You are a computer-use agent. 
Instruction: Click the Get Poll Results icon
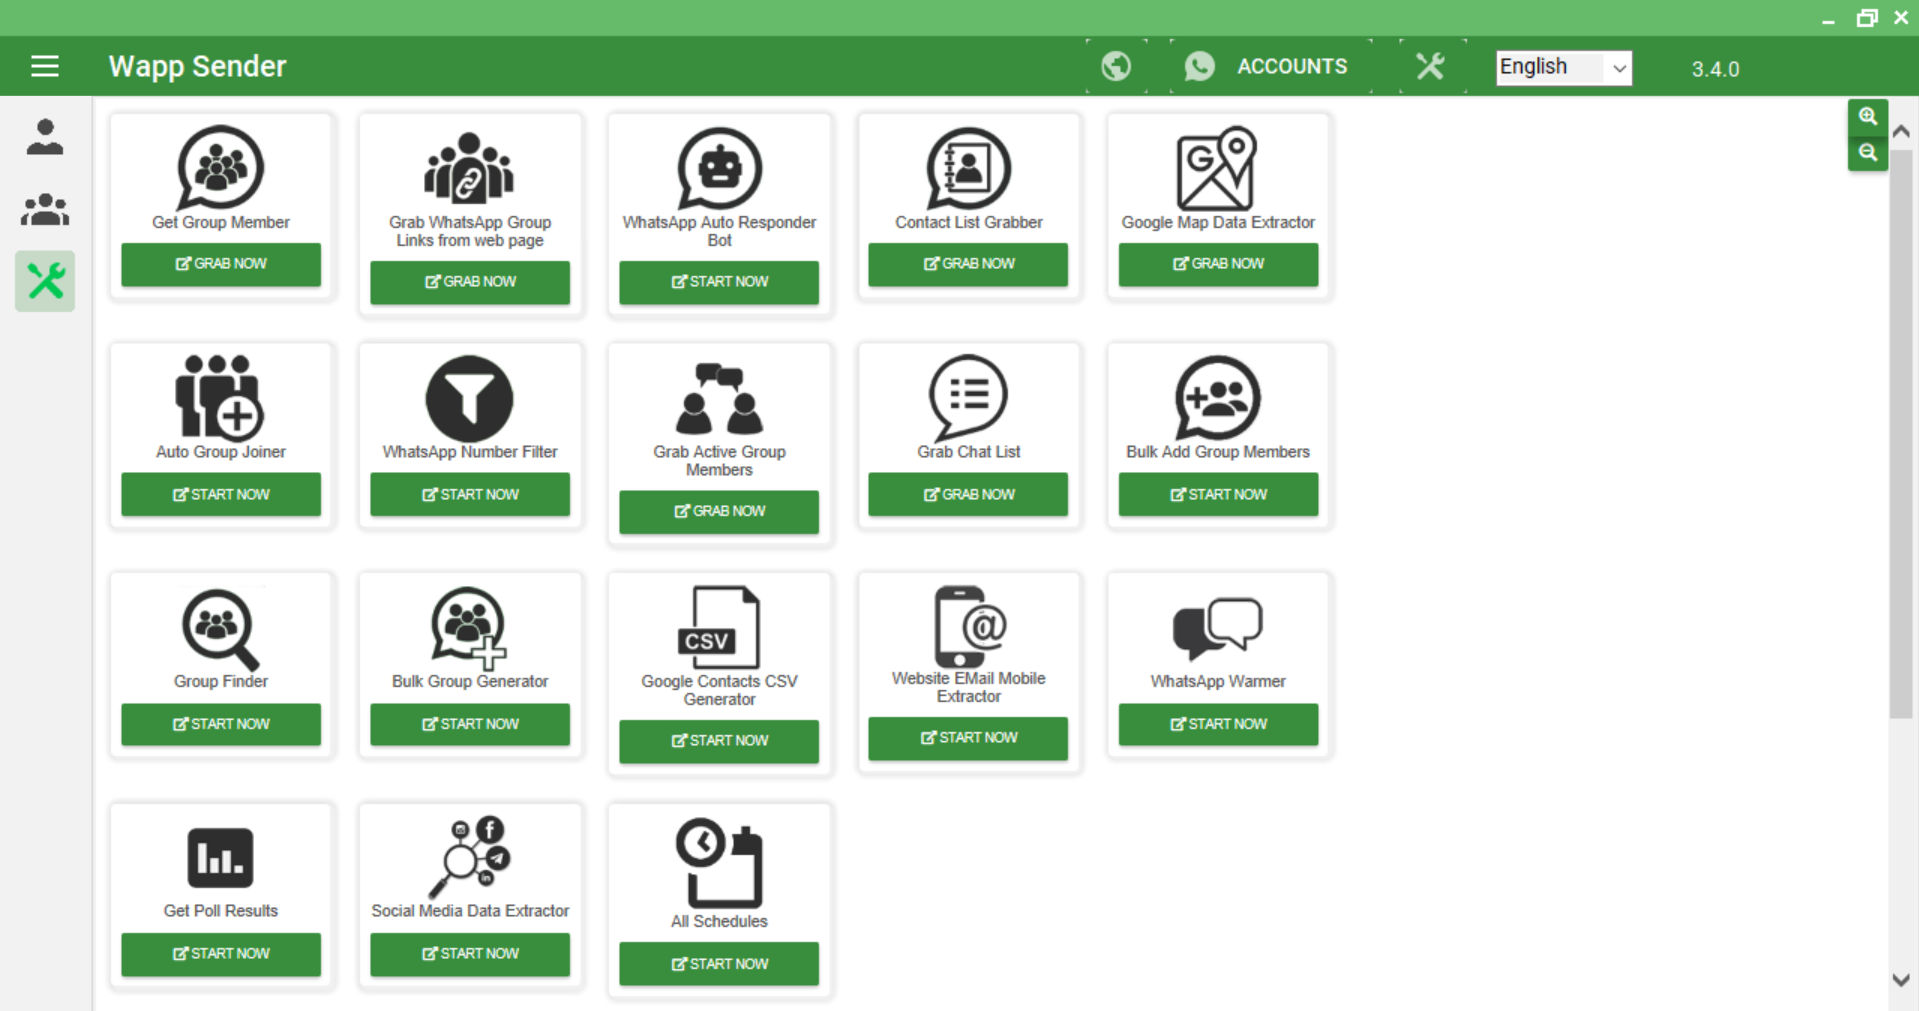220,858
